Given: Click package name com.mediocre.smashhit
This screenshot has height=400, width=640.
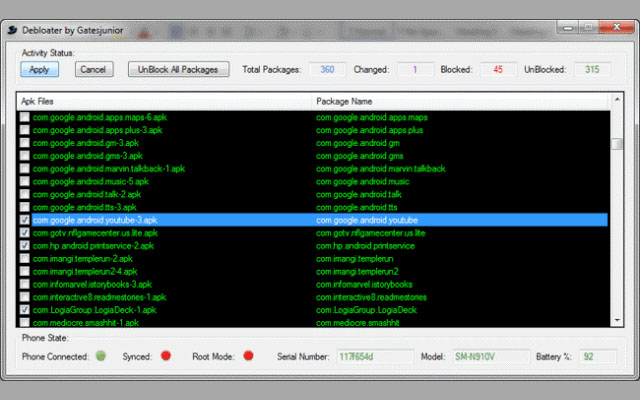Looking at the screenshot, I should click(x=358, y=322).
